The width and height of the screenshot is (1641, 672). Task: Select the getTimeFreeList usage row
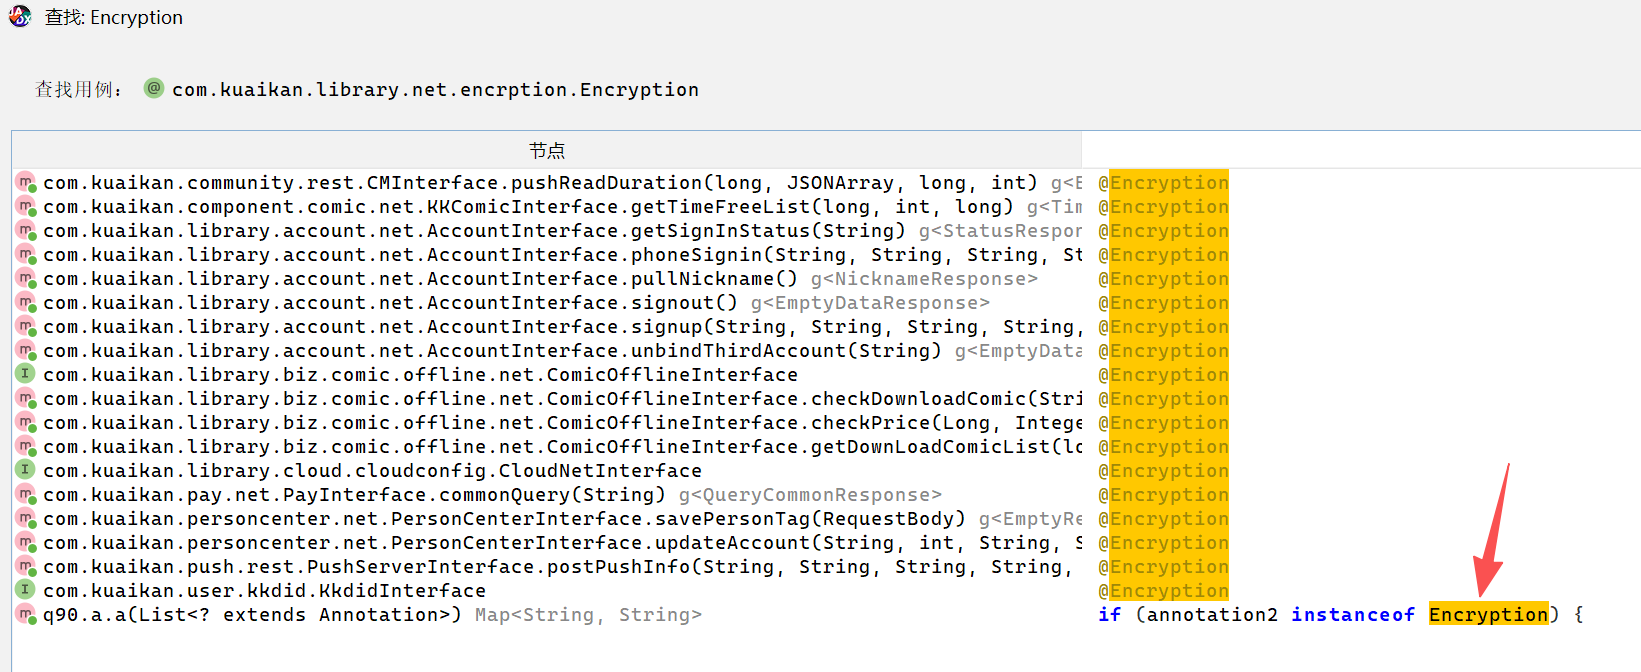(x=520, y=207)
